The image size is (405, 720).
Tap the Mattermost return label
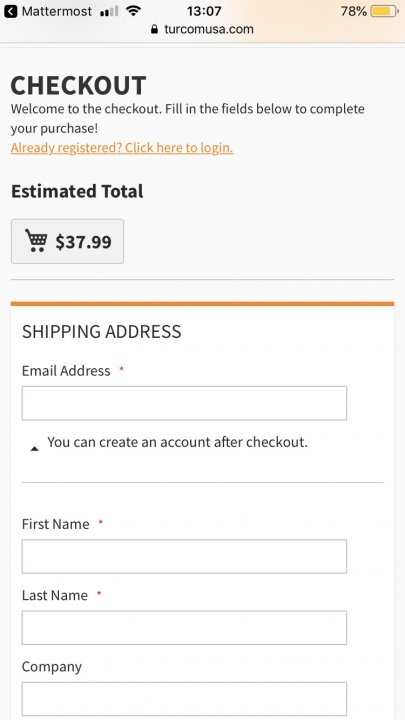pyautogui.click(x=56, y=11)
